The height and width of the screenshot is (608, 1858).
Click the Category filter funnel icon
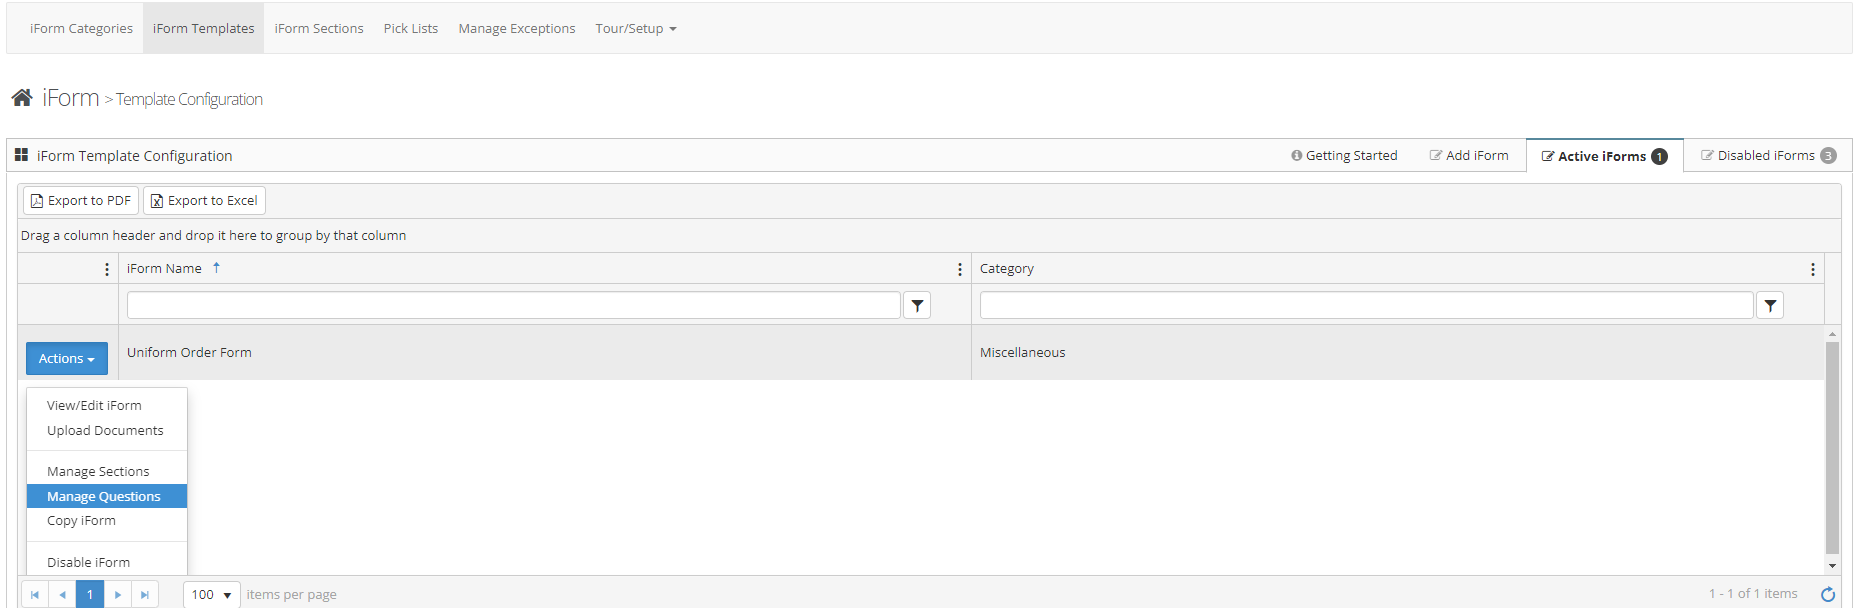(1770, 306)
